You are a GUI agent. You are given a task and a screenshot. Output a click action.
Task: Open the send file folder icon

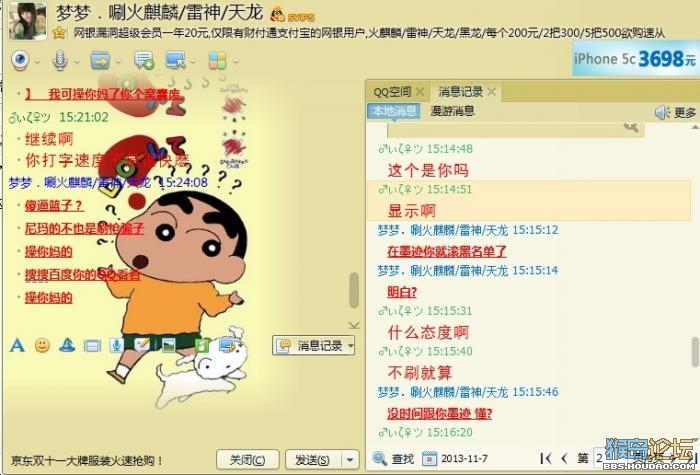click(100, 61)
